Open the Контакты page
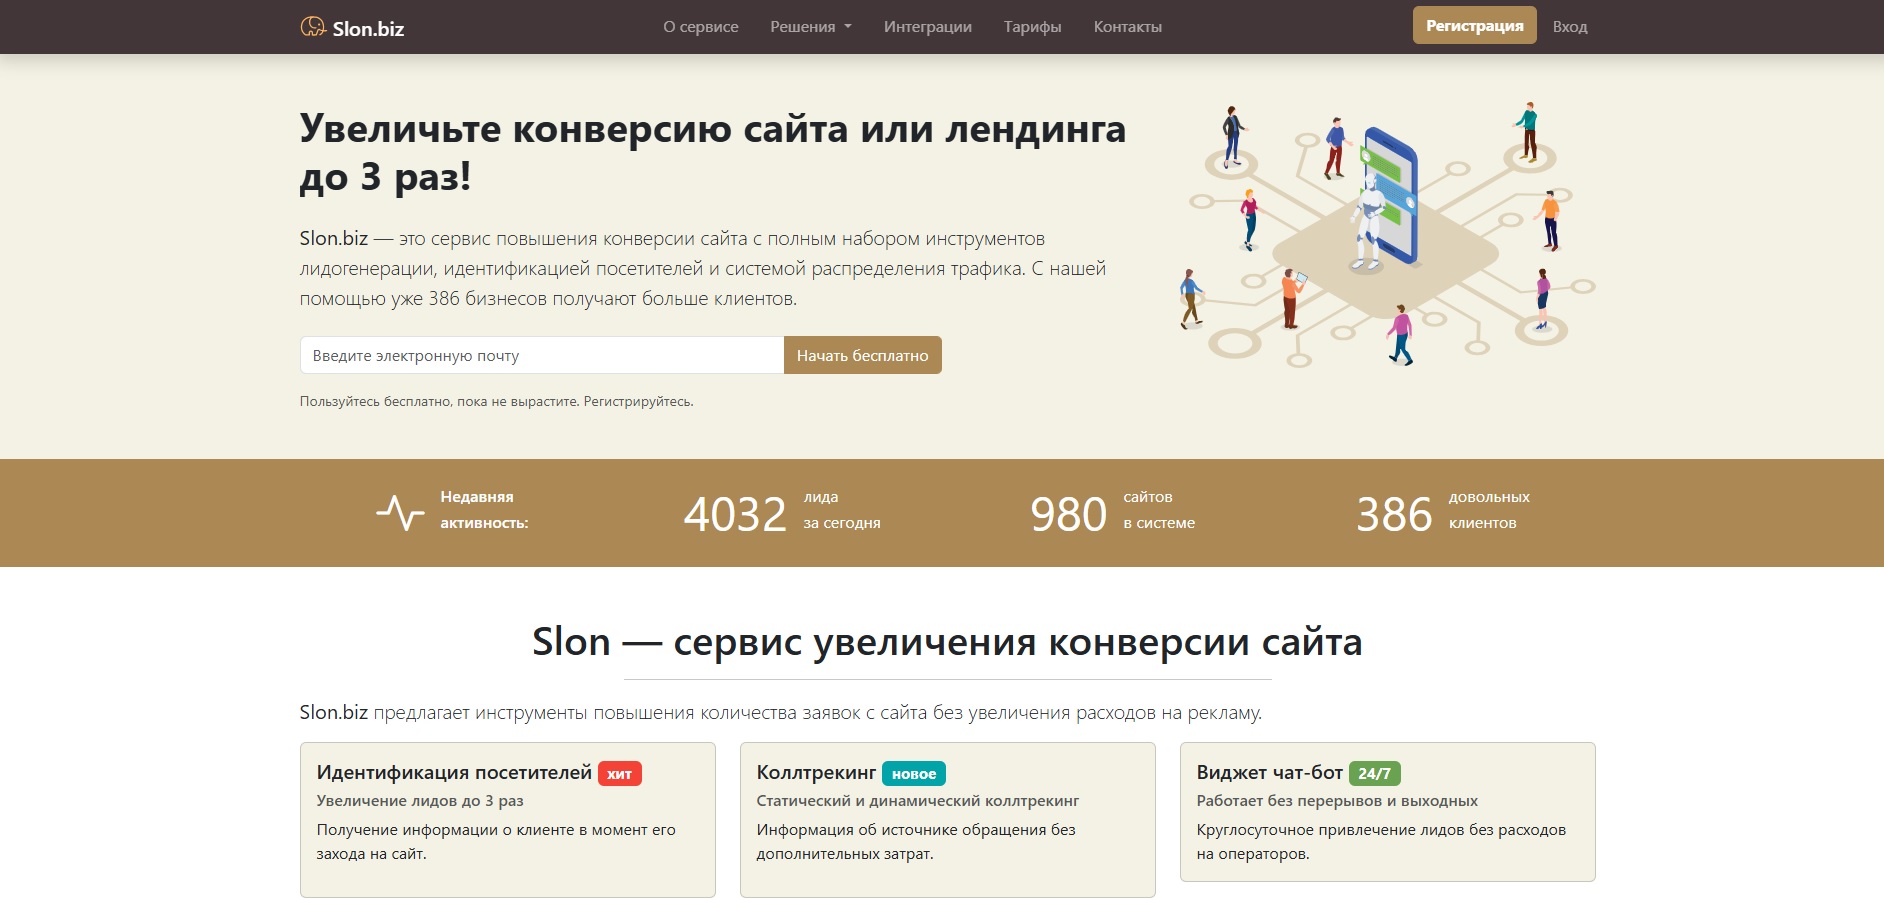The height and width of the screenshot is (898, 1884). 1128,27
